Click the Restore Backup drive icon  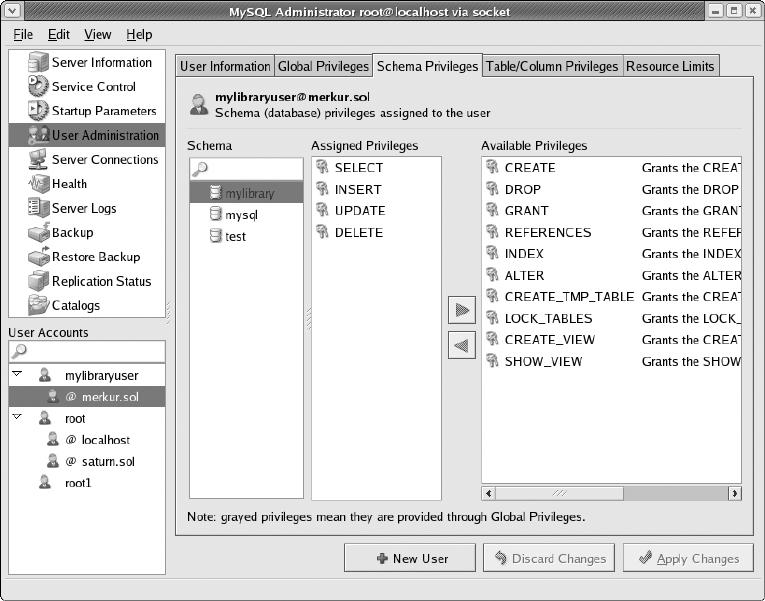[38, 257]
